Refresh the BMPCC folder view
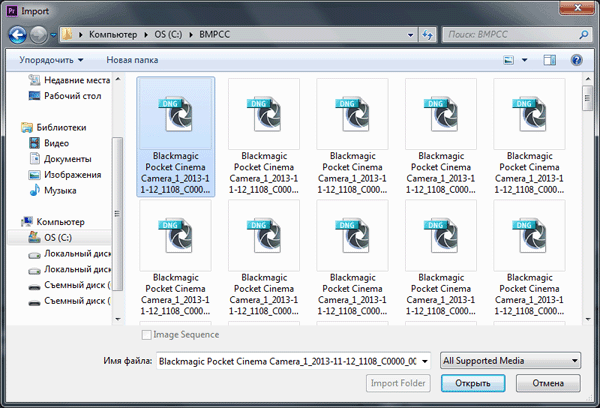 [x=427, y=35]
